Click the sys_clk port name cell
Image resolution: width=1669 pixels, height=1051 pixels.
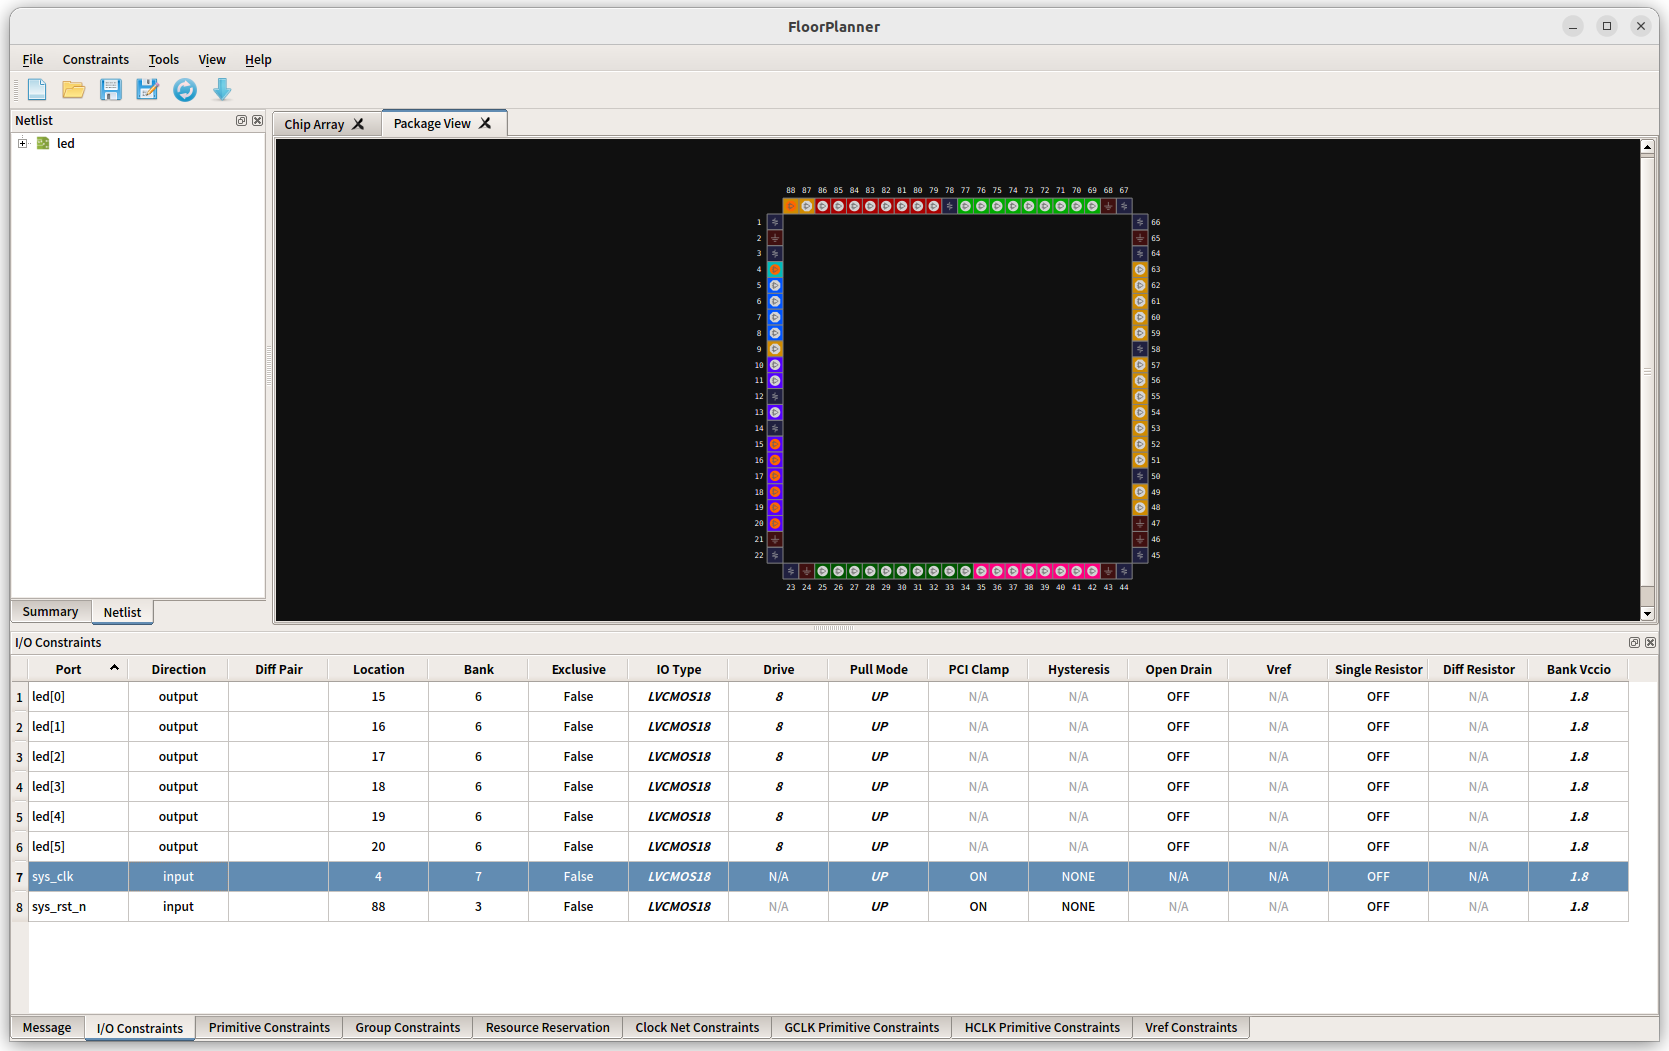coord(79,877)
